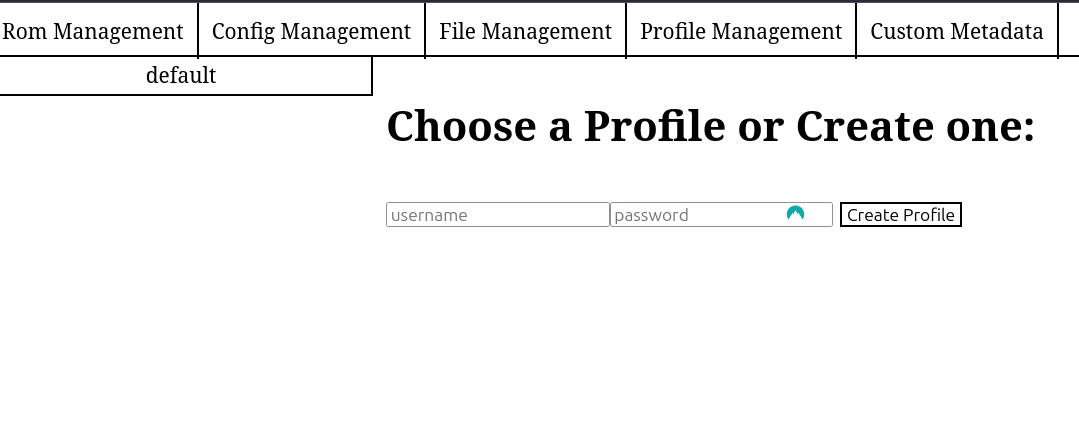This screenshot has width=1079, height=434.
Task: Open the Rom Management tab
Action: (93, 31)
